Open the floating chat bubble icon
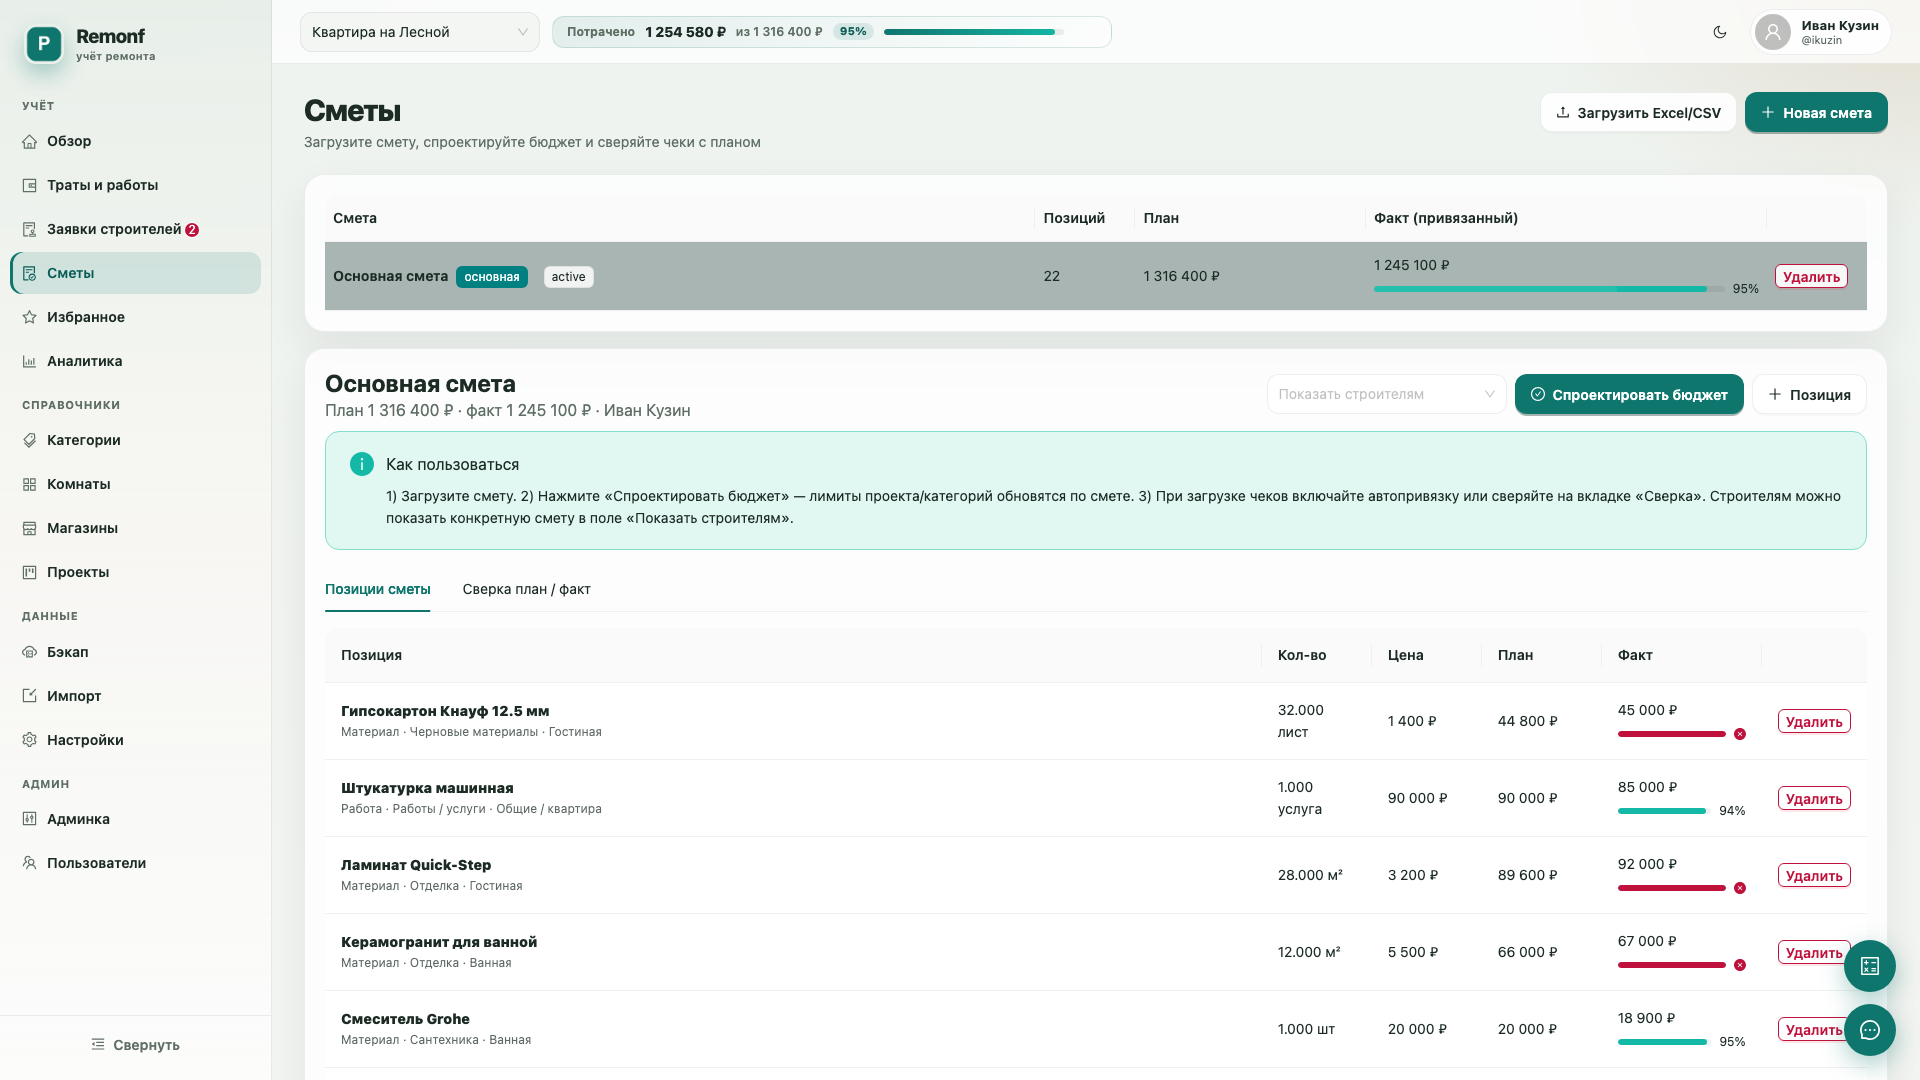Viewport: 1920px width, 1080px height. pyautogui.click(x=1870, y=1030)
